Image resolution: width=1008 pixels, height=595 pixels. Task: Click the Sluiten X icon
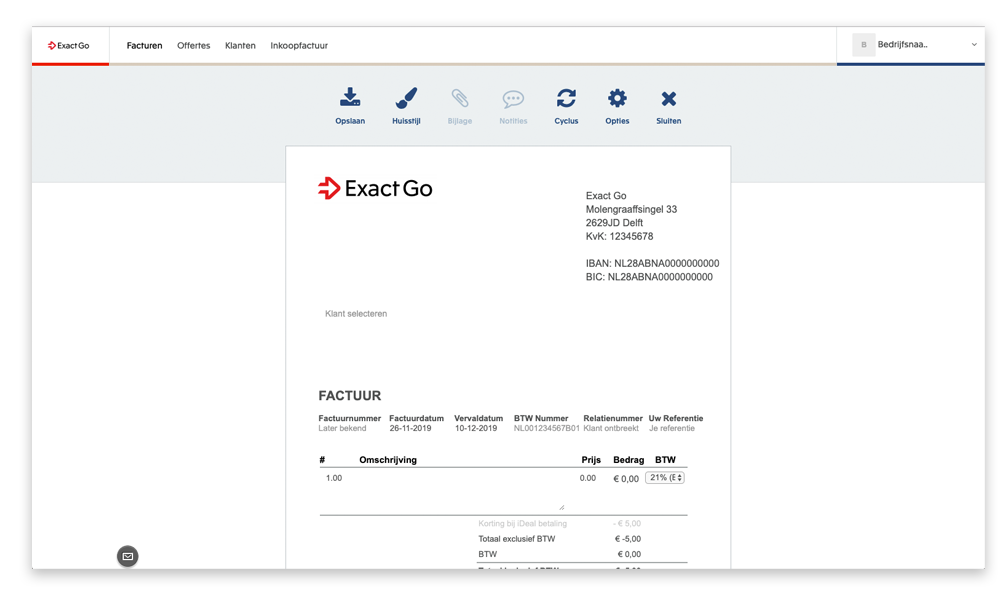669,99
